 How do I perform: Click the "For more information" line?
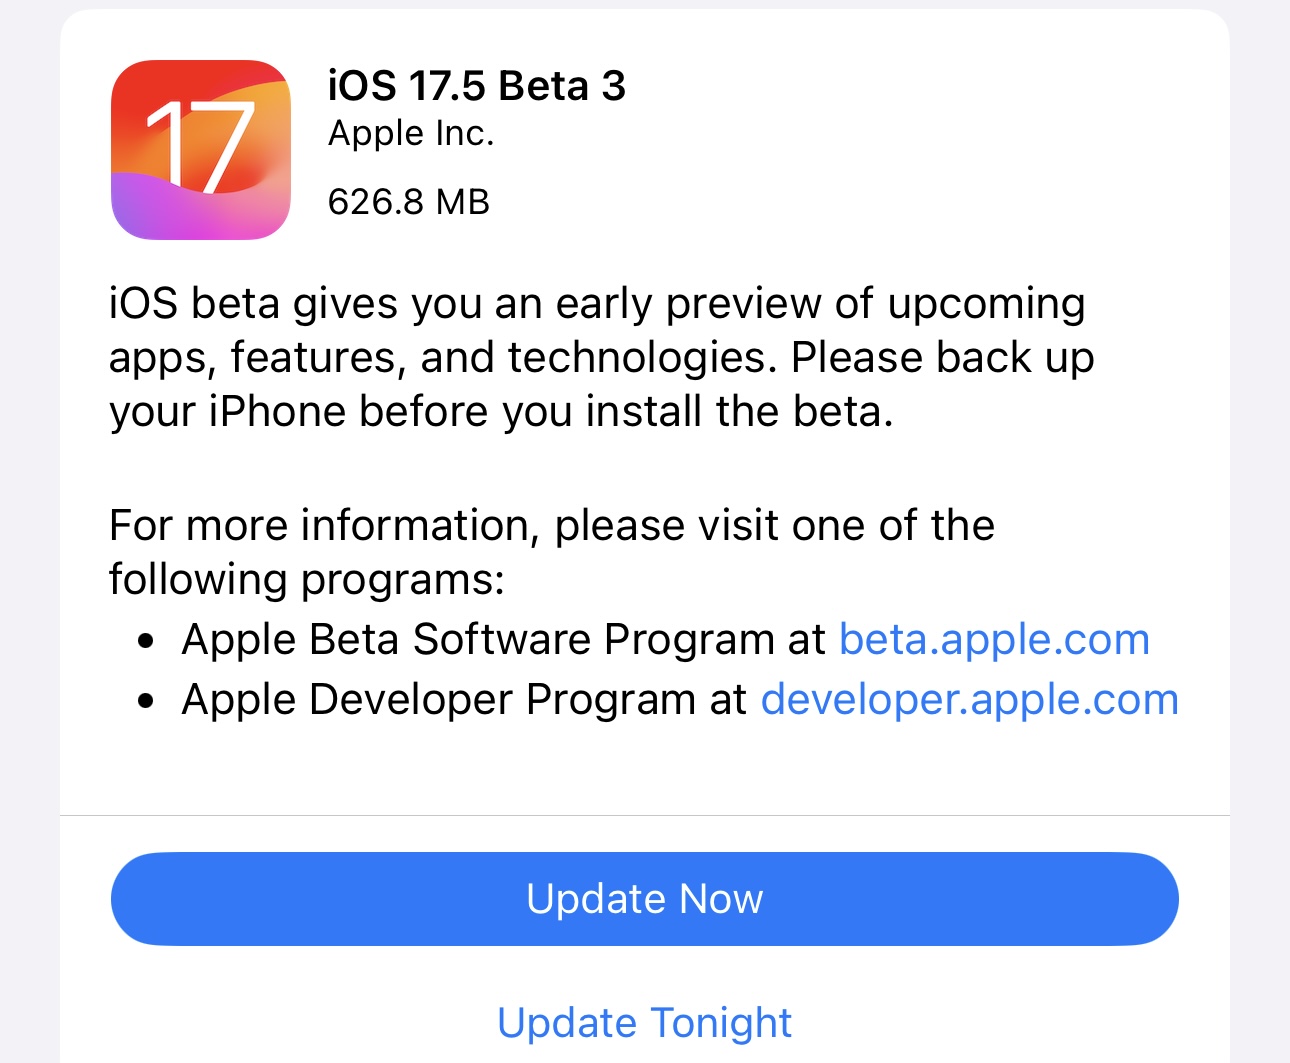tap(551, 526)
